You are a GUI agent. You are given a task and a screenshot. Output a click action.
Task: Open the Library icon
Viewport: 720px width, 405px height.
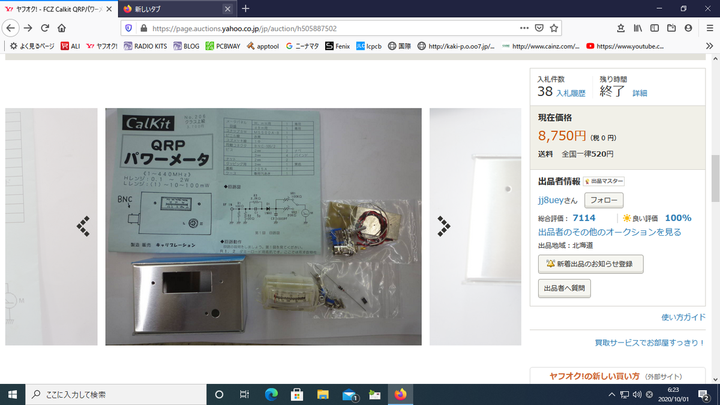[x=637, y=28]
